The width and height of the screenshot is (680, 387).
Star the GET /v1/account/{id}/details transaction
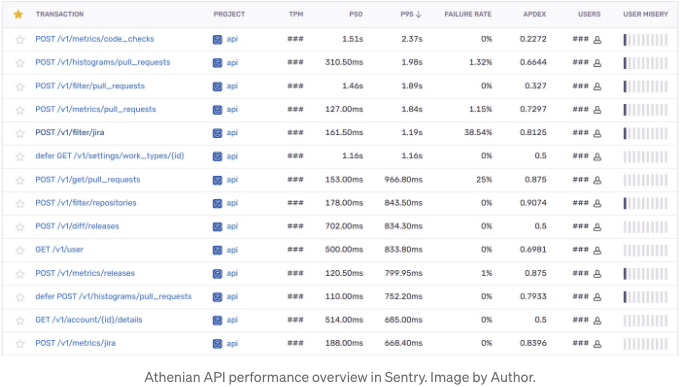point(20,321)
